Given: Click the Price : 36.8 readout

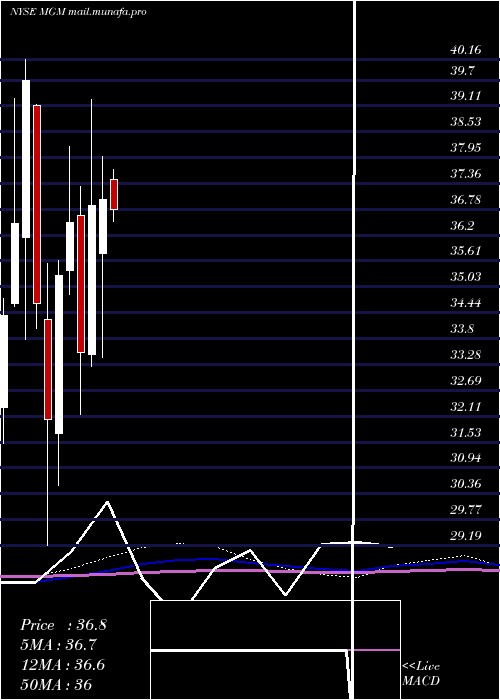Looking at the screenshot, I should pos(63,625).
